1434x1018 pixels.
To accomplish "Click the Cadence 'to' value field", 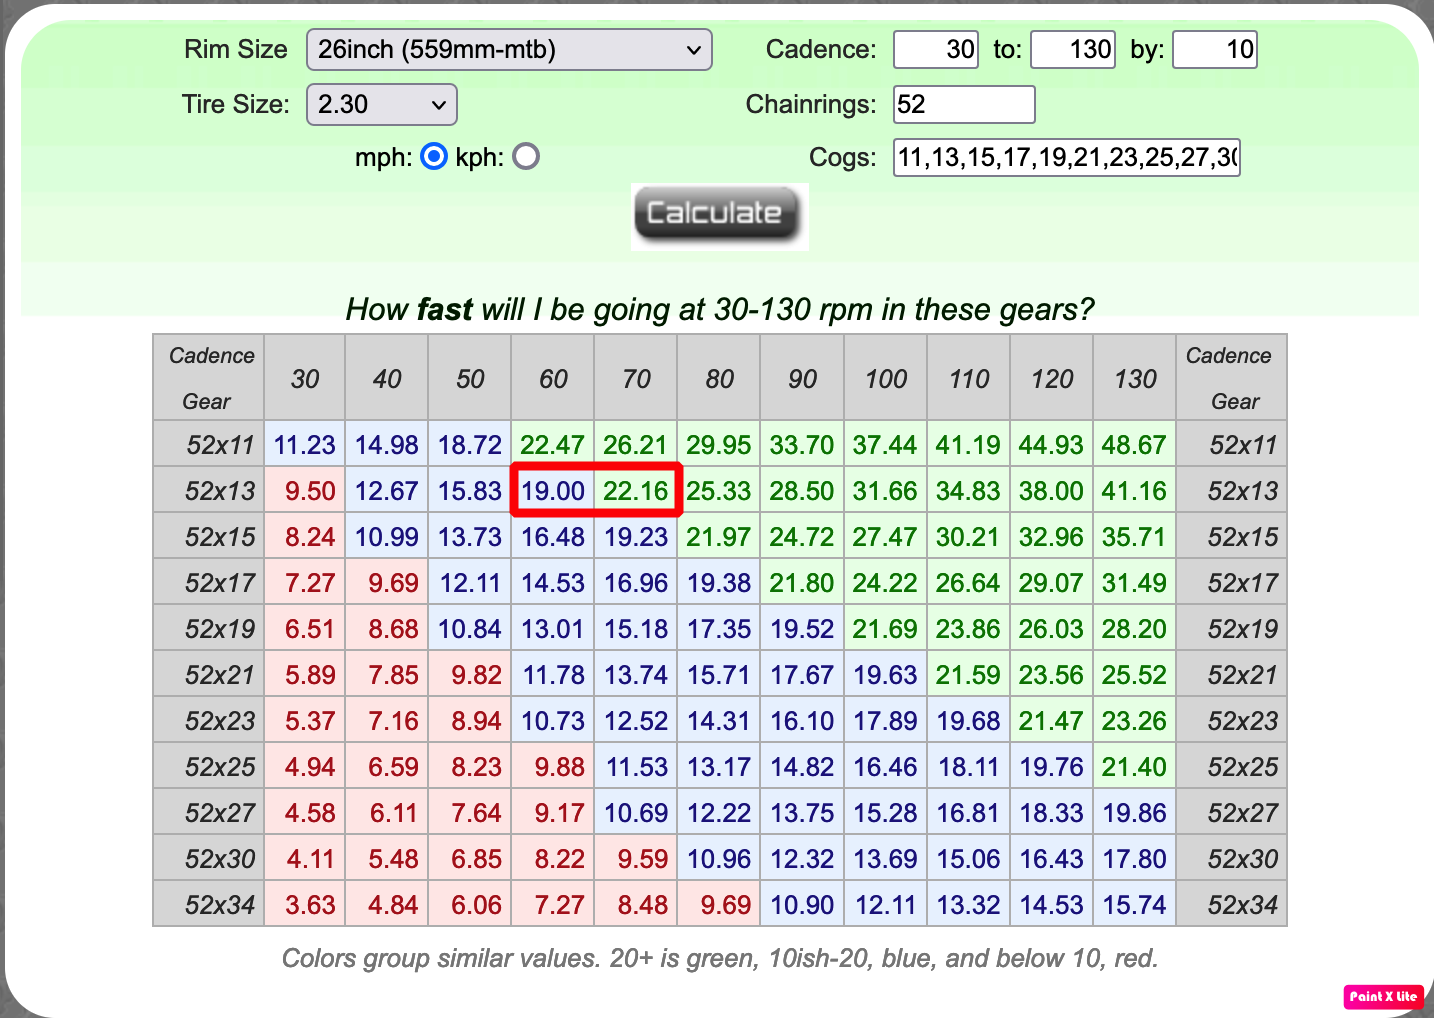I will 1072,49.
